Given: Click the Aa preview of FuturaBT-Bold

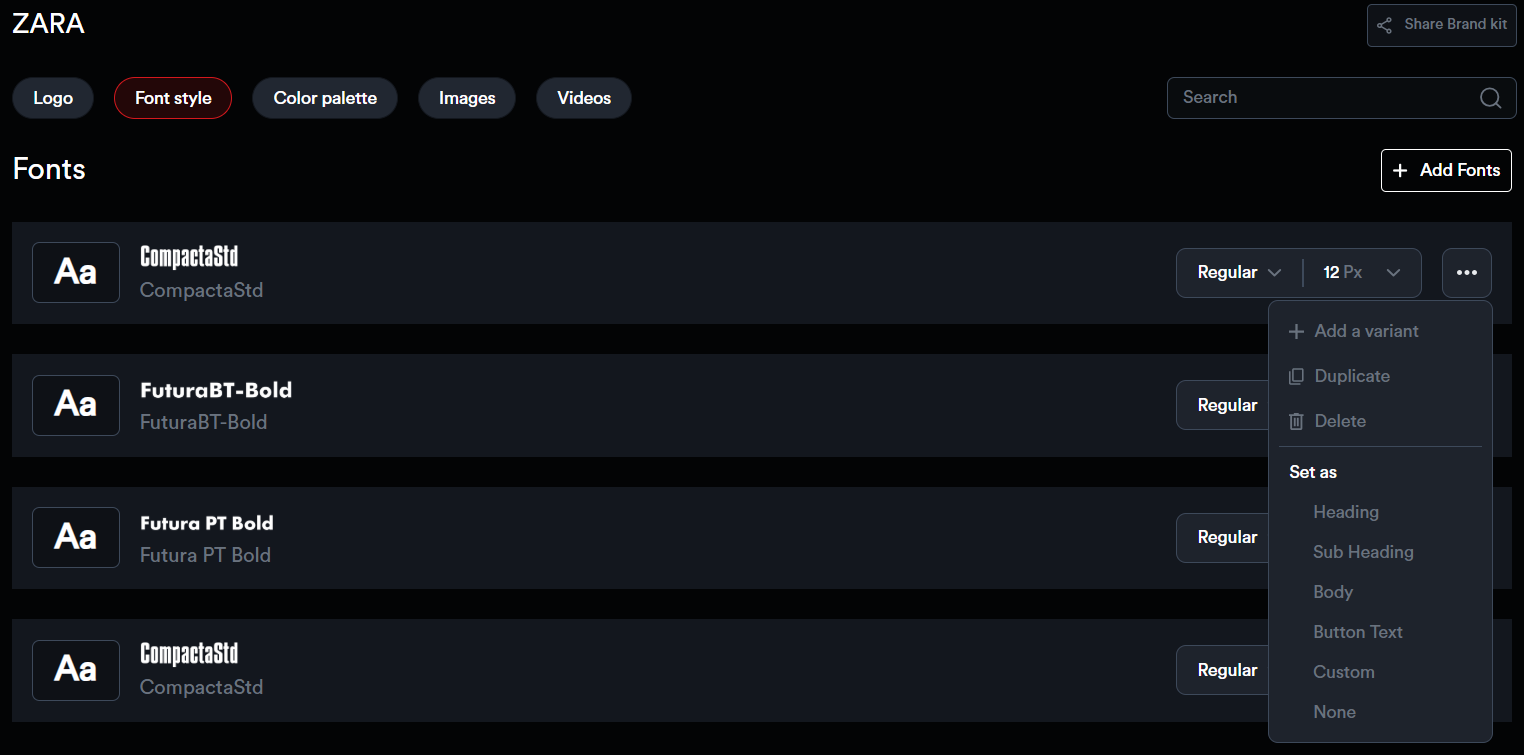Looking at the screenshot, I should pos(76,405).
